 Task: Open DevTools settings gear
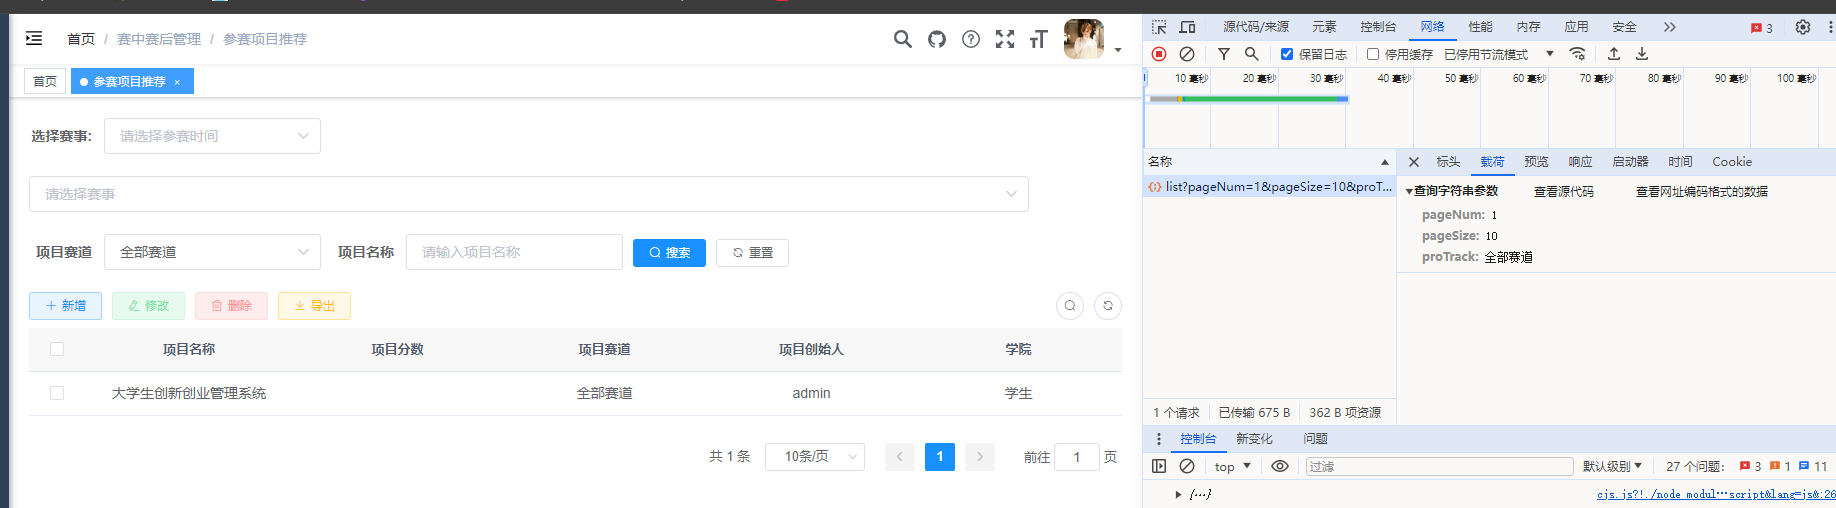pos(1803,27)
